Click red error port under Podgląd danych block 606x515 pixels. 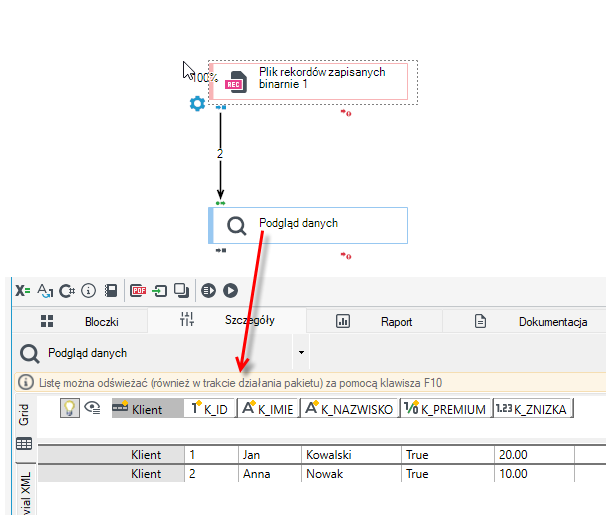point(346,256)
